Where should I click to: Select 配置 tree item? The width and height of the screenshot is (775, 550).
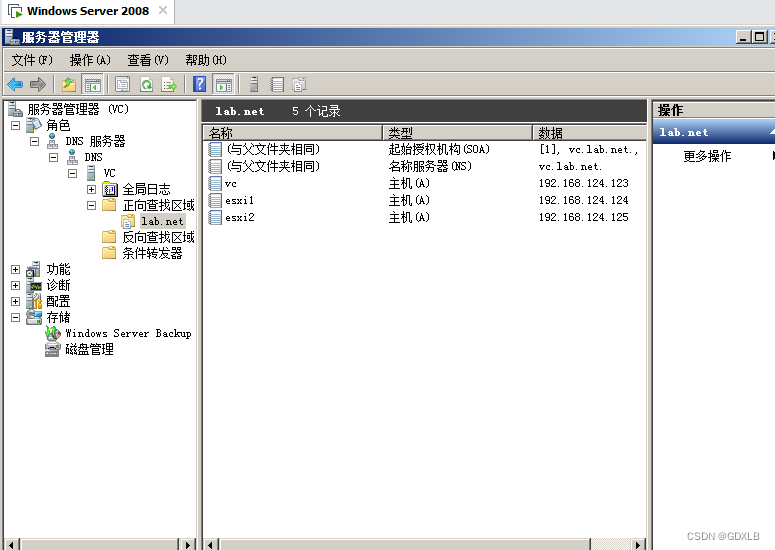(58, 301)
